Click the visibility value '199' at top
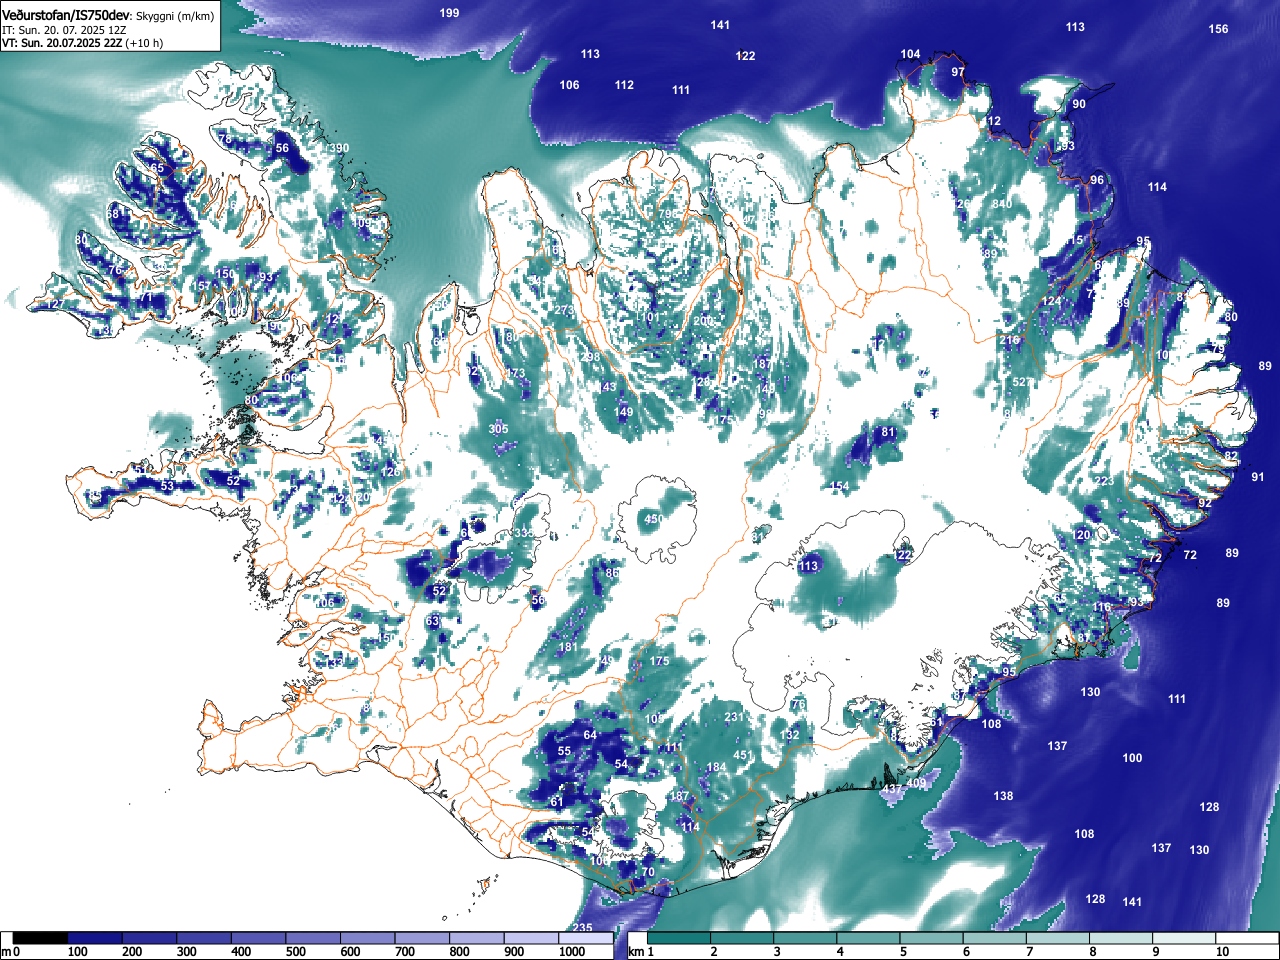Image resolution: width=1280 pixels, height=960 pixels. click(450, 13)
